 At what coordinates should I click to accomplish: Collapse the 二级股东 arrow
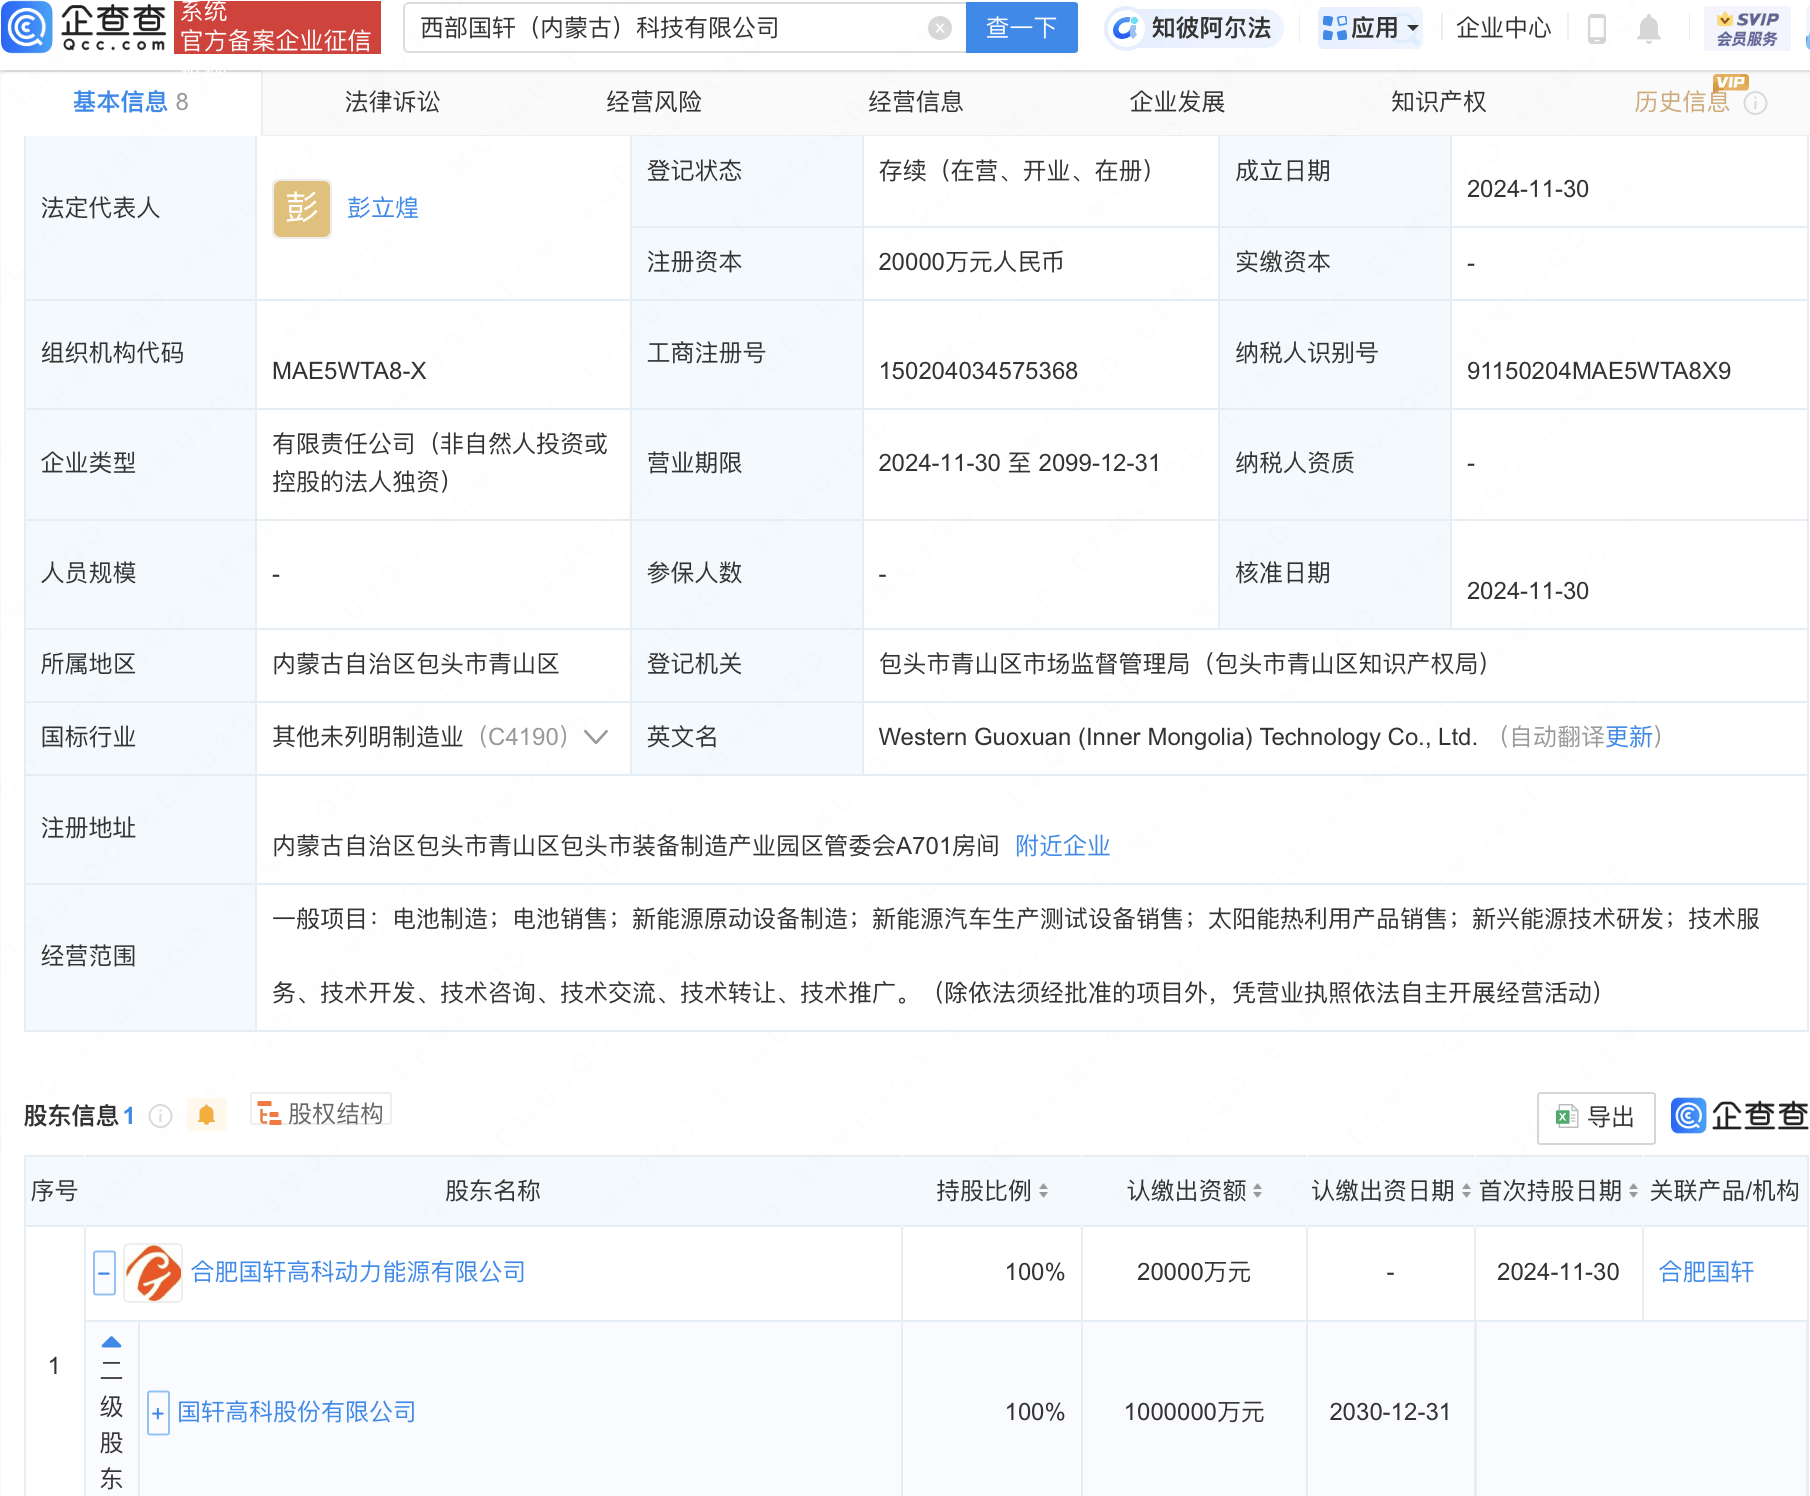[x=112, y=1342]
